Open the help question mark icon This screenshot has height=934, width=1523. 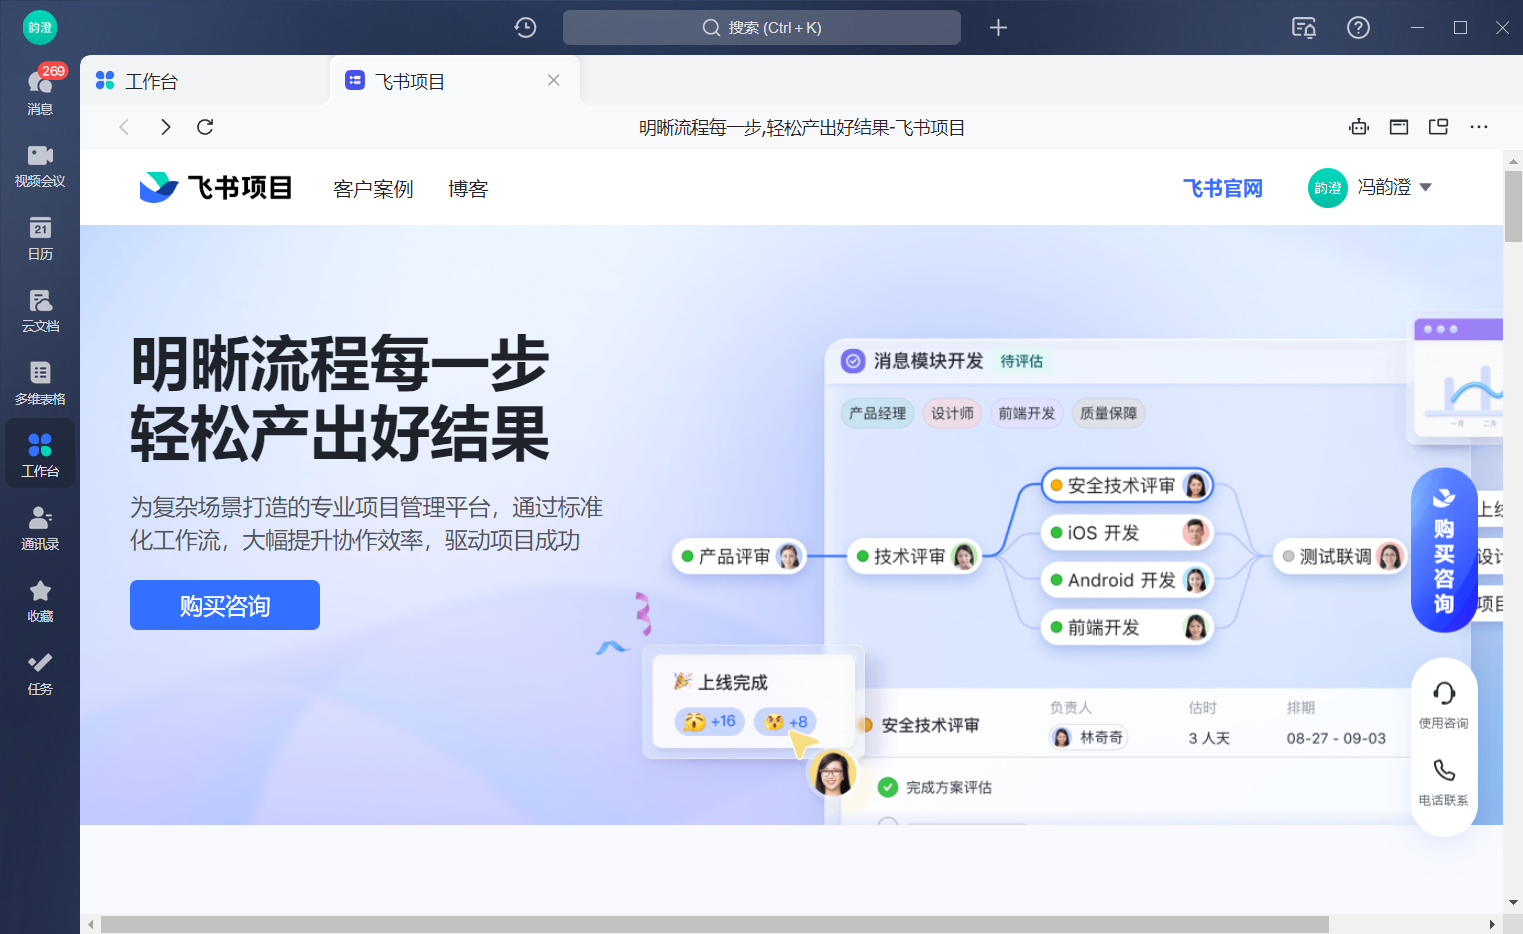(x=1358, y=27)
